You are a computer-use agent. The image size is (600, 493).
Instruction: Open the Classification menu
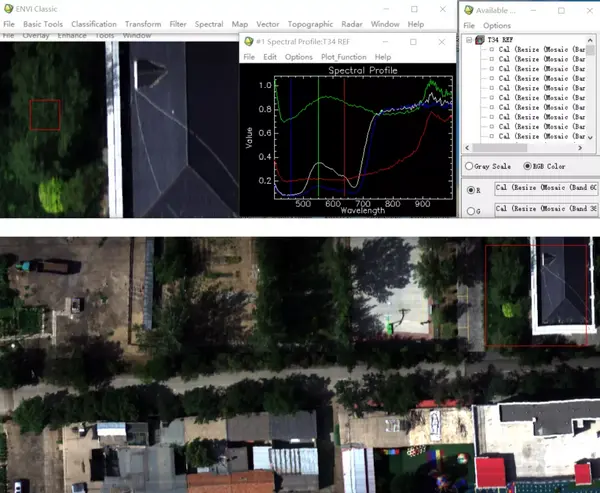coord(94,24)
